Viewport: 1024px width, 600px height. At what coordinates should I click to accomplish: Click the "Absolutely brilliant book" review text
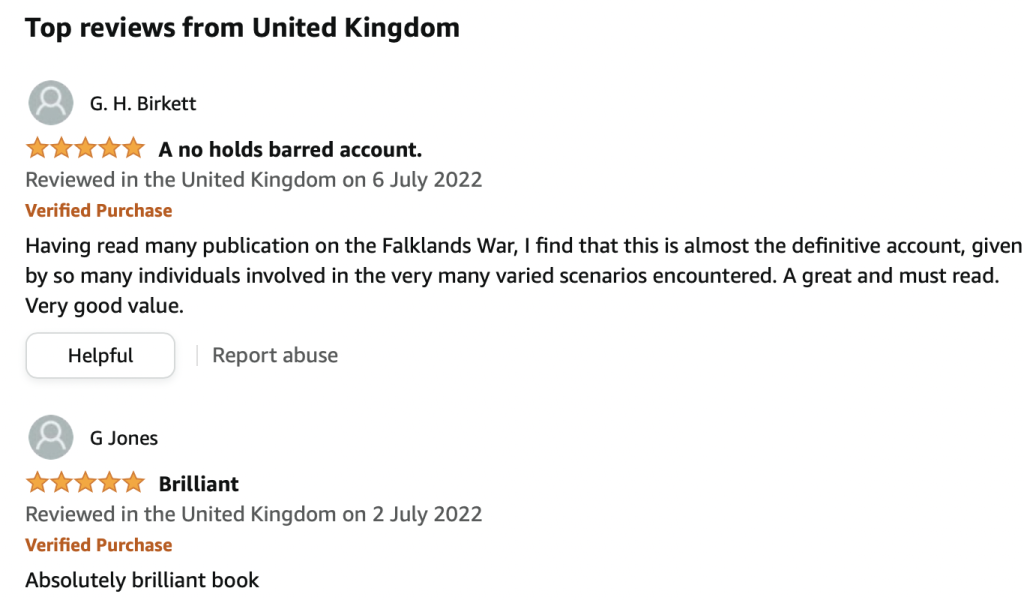click(x=142, y=580)
